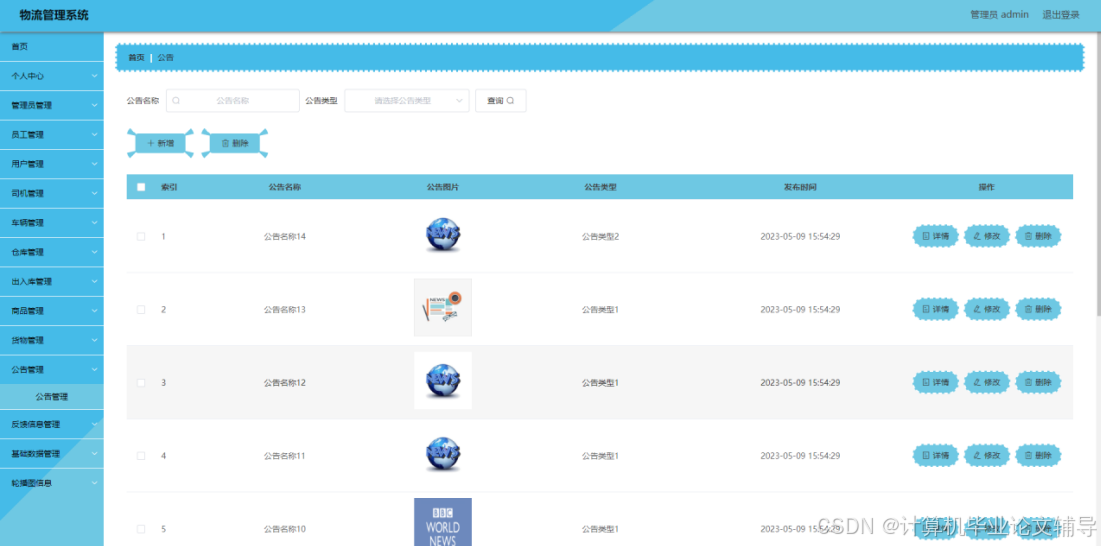Expand 司机管理 sidebar menu
Viewport: 1101px width, 546px height.
[x=51, y=193]
